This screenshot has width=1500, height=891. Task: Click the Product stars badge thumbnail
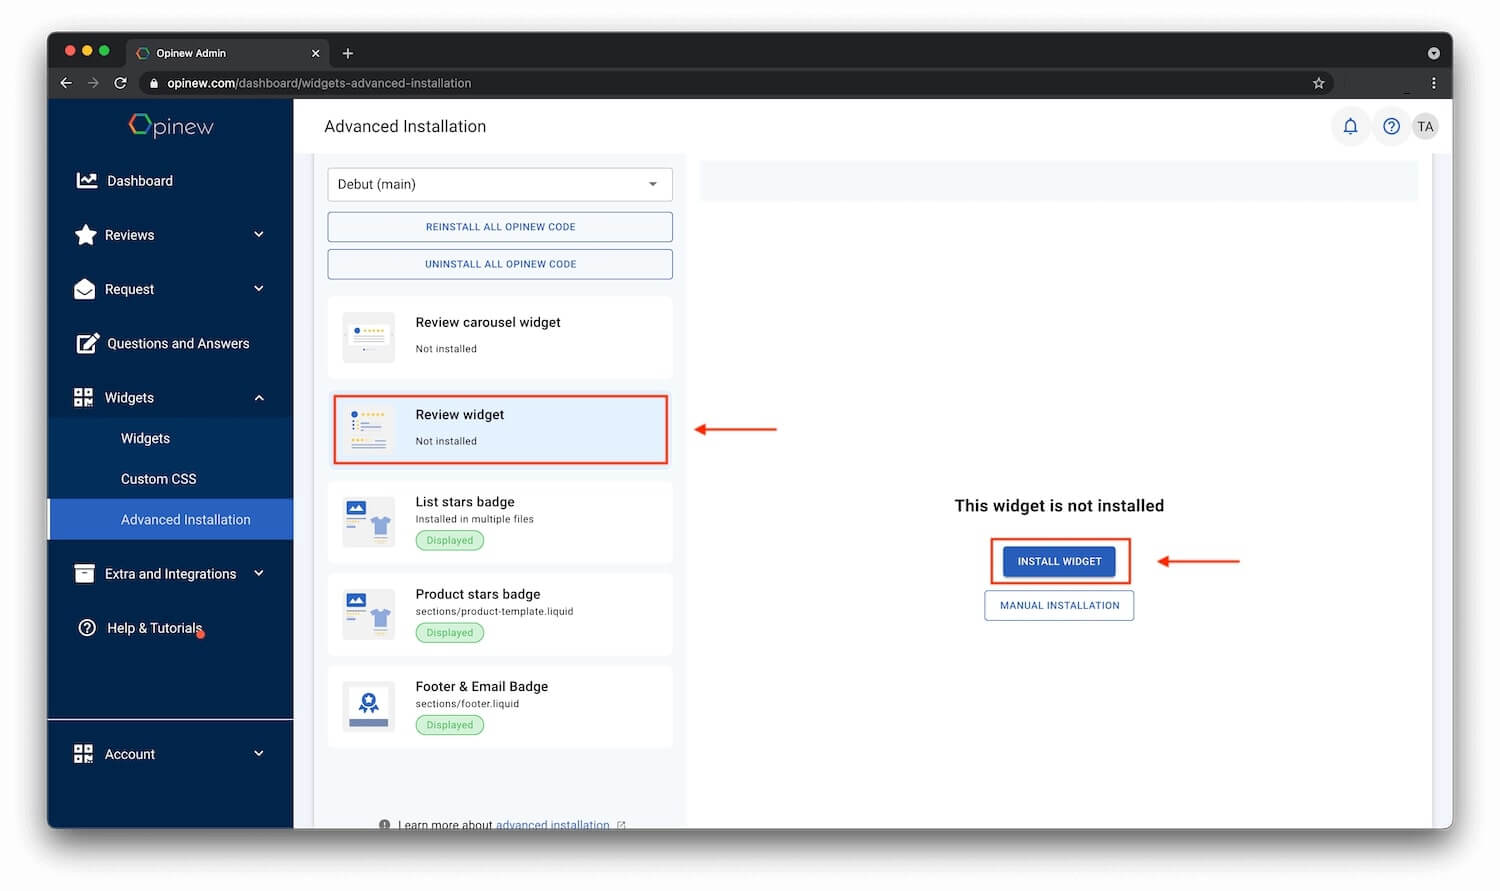[368, 614]
